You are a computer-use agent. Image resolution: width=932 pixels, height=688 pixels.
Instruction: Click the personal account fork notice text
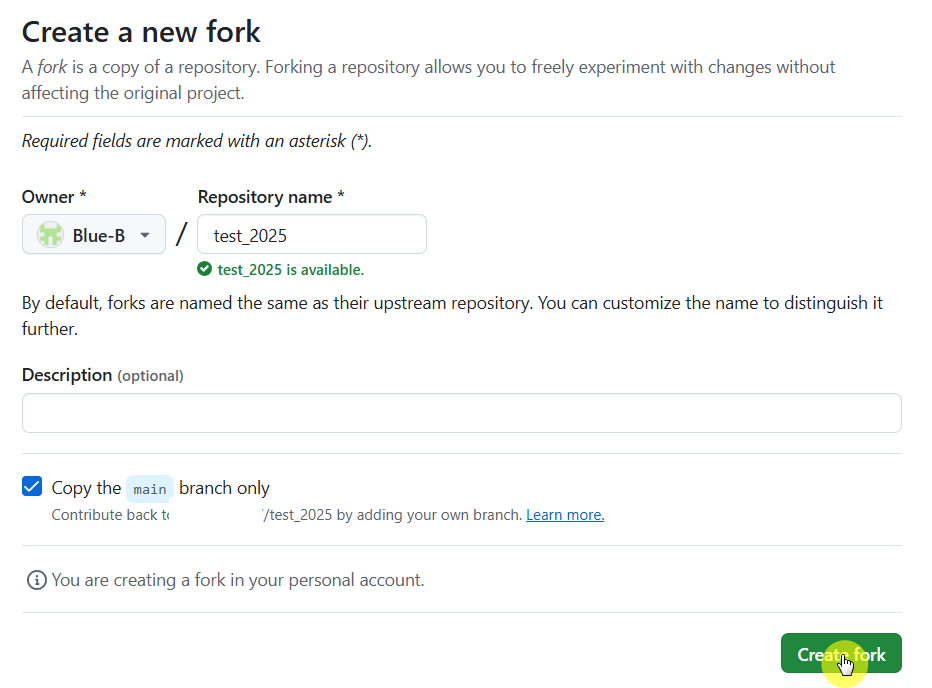(x=238, y=580)
